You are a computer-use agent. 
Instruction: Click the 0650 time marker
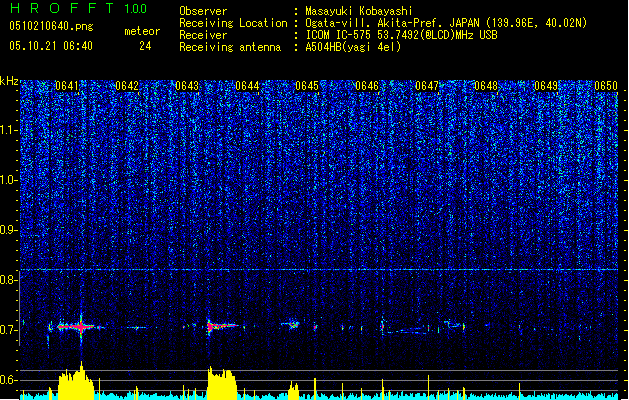606,86
